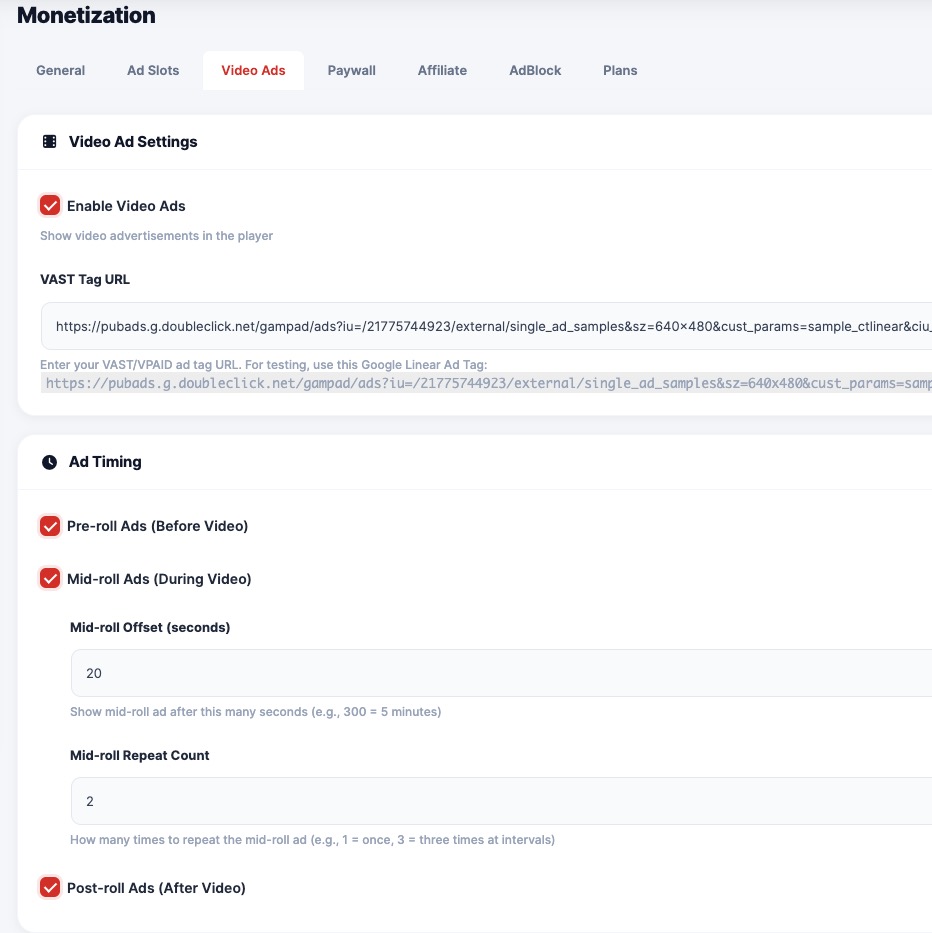Disable the Enable Video Ads checkbox
The width and height of the screenshot is (932, 933).
50,206
